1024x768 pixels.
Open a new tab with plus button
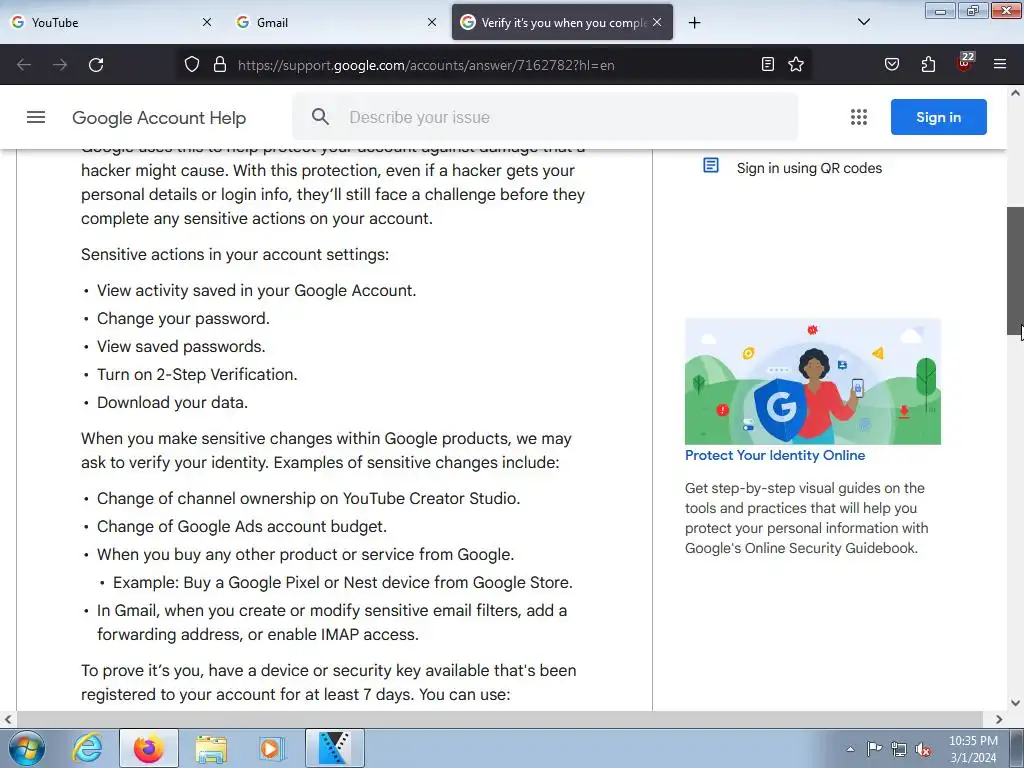pyautogui.click(x=695, y=23)
